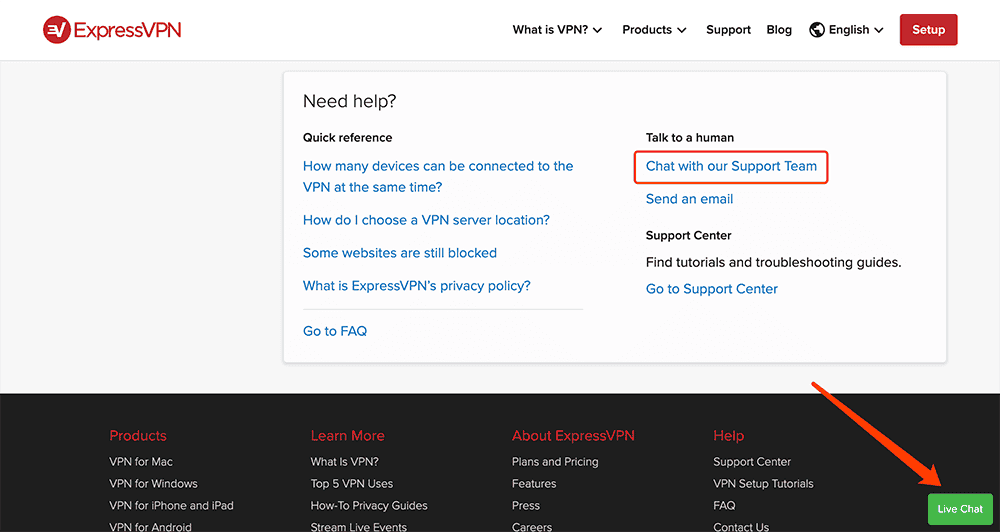Open how many devices can be connected link
1000x532 pixels.
pos(438,177)
